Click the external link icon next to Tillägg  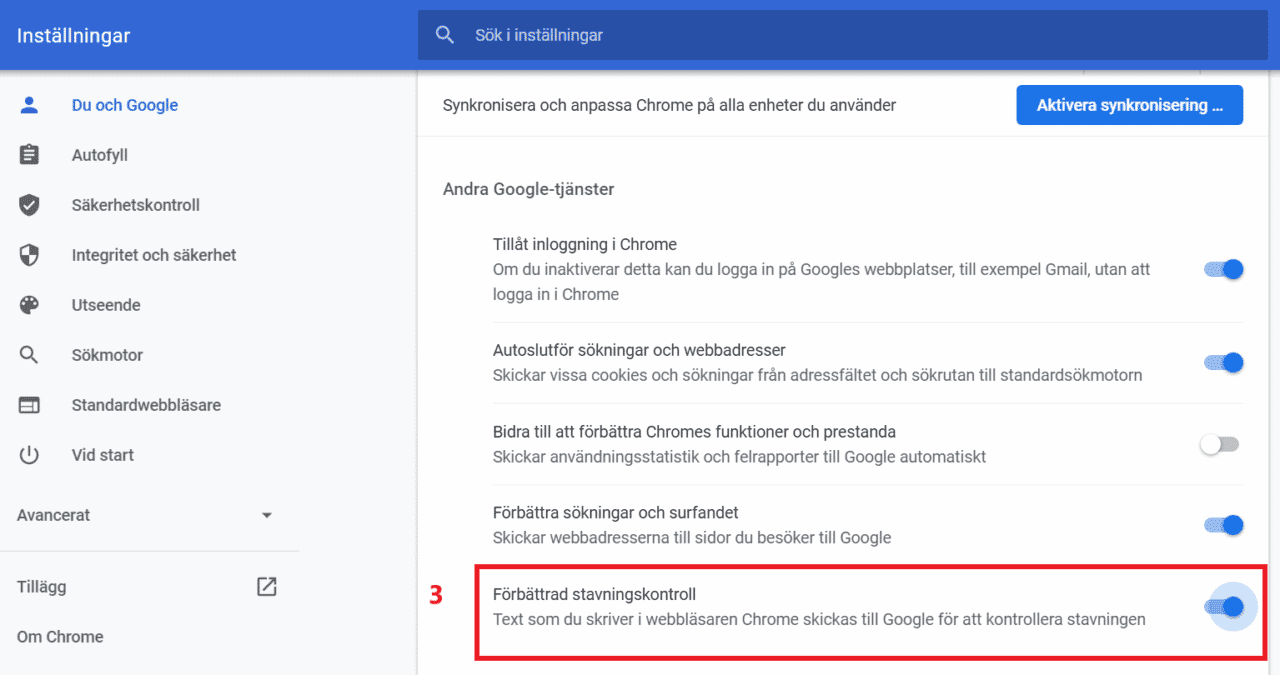pyautogui.click(x=267, y=587)
